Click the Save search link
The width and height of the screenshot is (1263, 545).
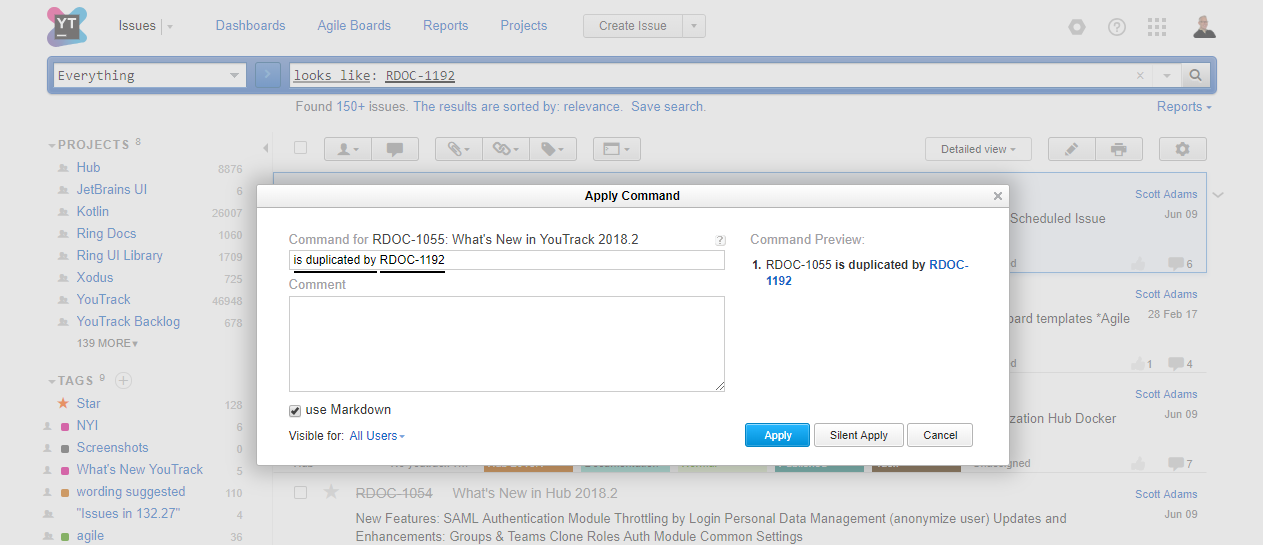[668, 106]
